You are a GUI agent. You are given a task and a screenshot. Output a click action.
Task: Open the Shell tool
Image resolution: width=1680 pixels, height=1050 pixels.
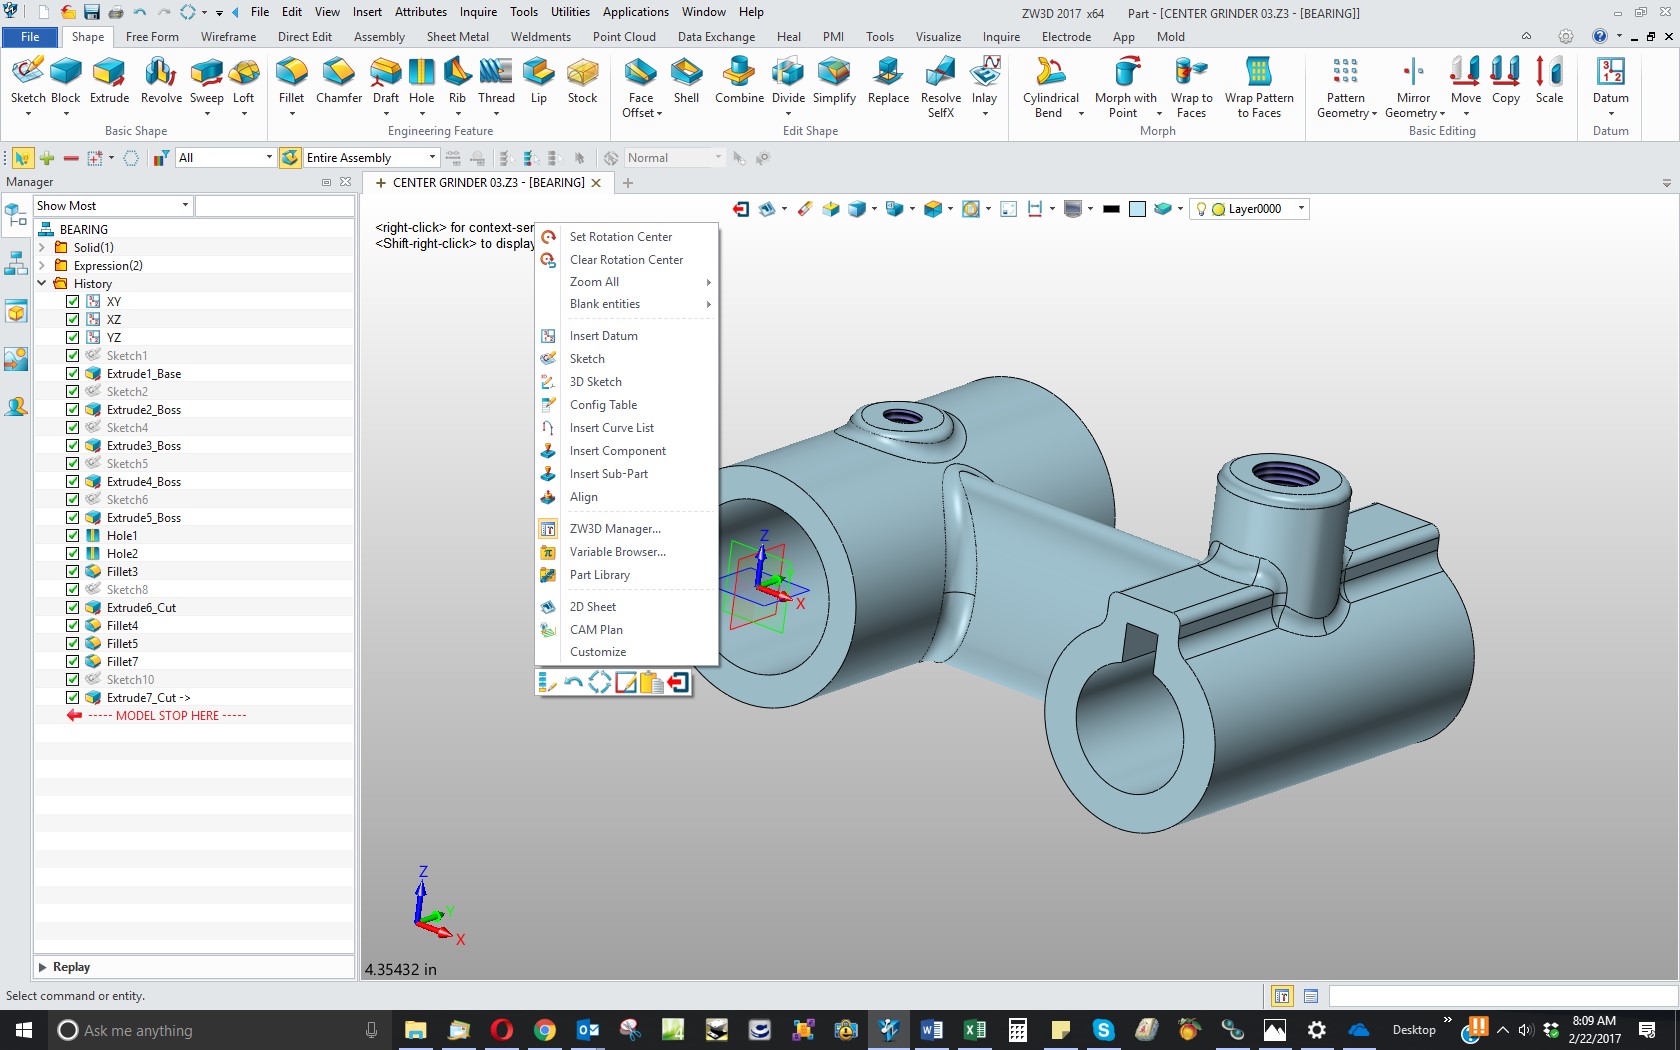tap(686, 80)
